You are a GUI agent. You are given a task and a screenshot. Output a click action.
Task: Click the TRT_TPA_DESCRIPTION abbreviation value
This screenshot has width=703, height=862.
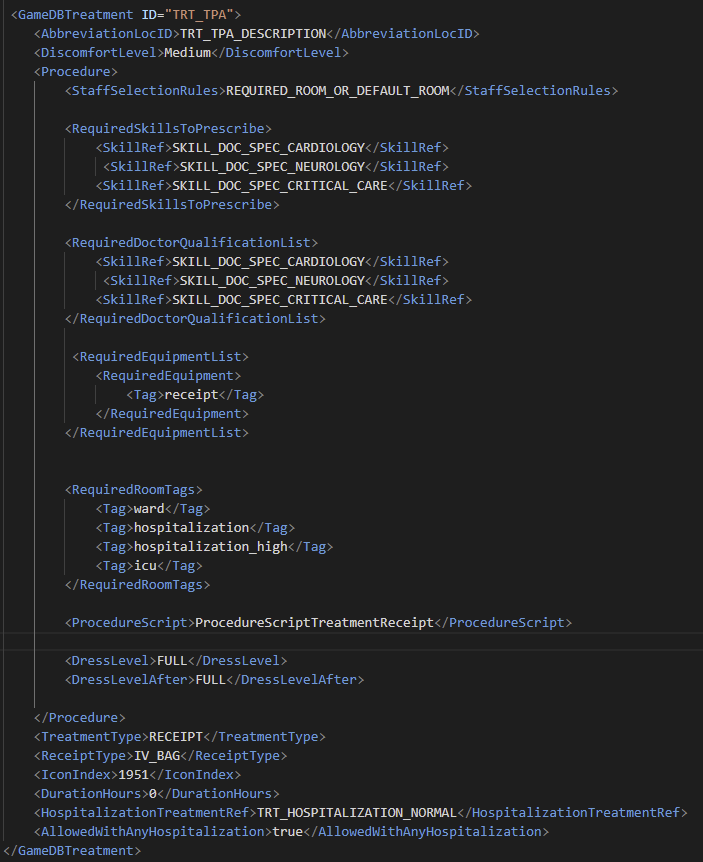click(253, 34)
